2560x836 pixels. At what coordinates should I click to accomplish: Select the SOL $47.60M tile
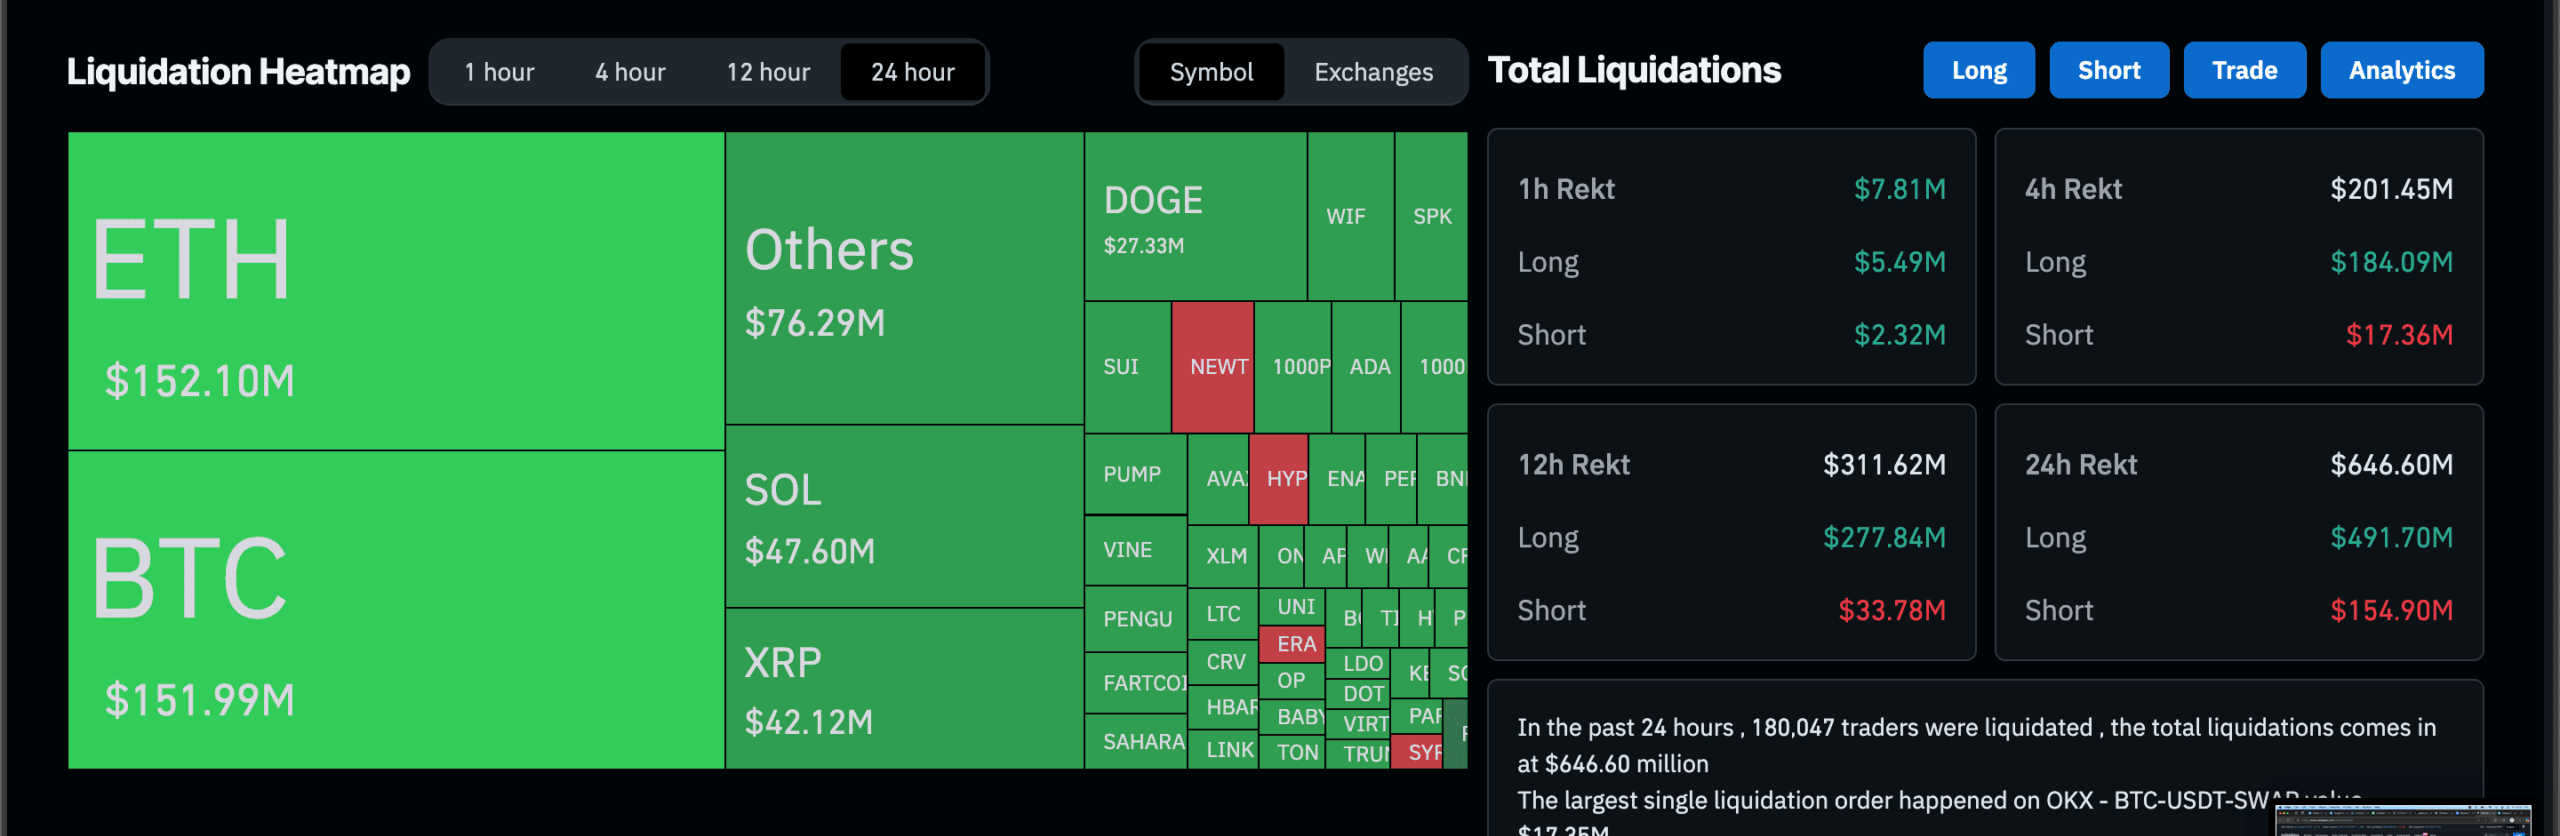904,516
